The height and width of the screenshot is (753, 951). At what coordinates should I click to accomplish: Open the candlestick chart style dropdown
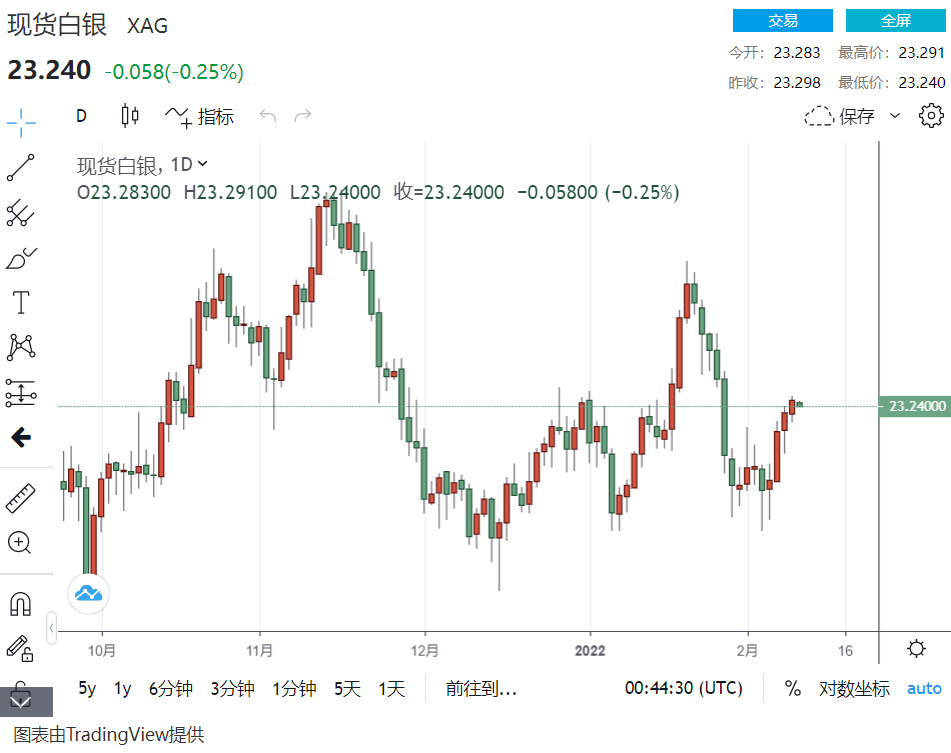pyautogui.click(x=130, y=116)
